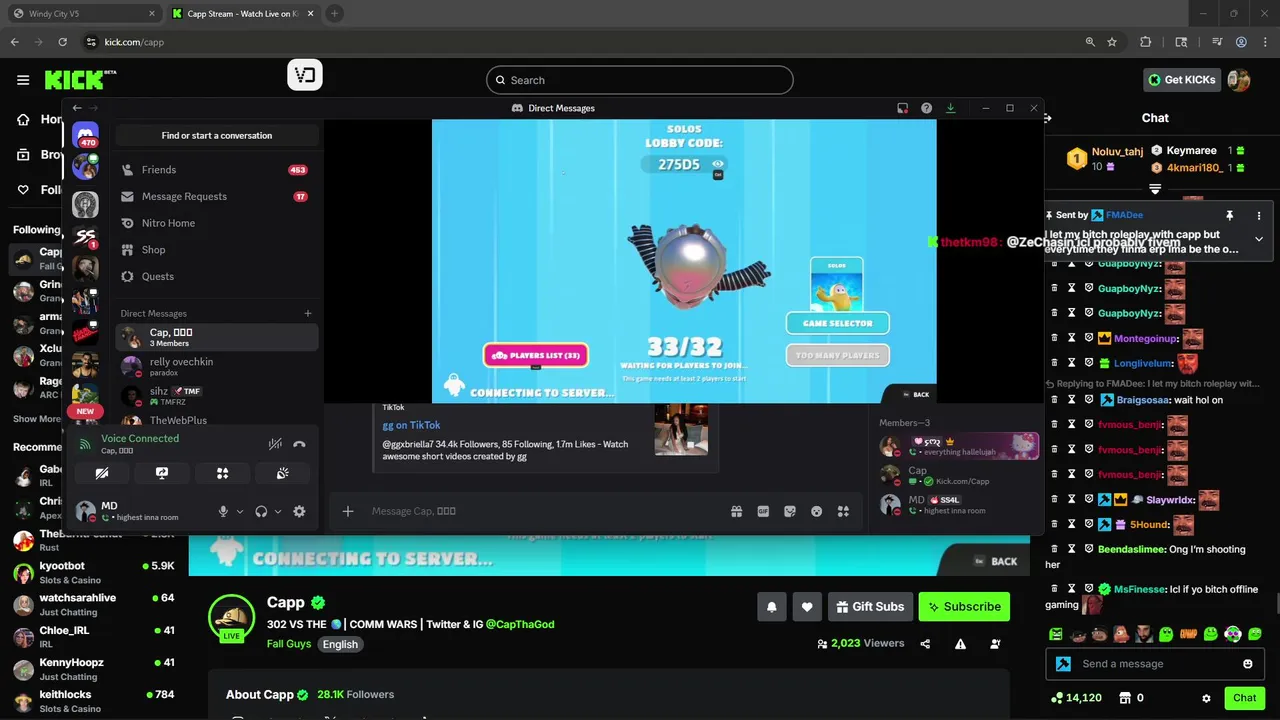Open headphone output options arrow
Image resolution: width=1280 pixels, height=720 pixels.
click(278, 511)
